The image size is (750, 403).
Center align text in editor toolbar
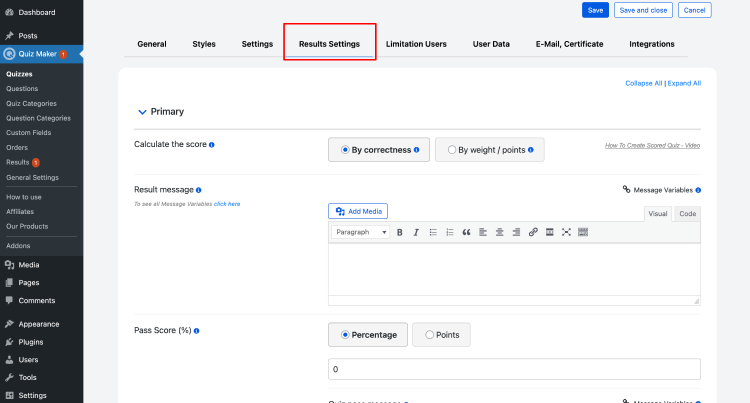point(499,232)
